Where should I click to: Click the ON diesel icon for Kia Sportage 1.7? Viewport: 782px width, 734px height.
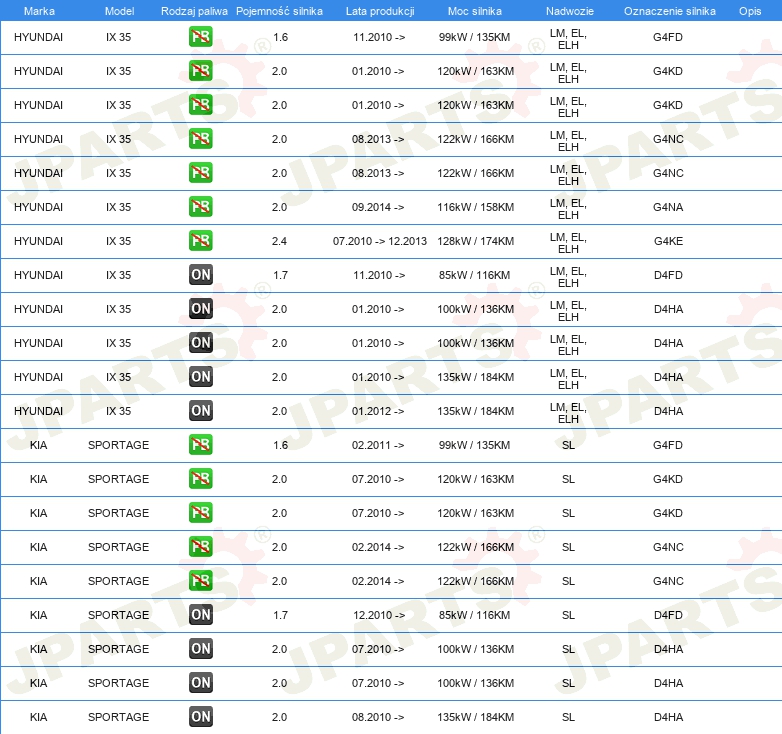tap(200, 615)
